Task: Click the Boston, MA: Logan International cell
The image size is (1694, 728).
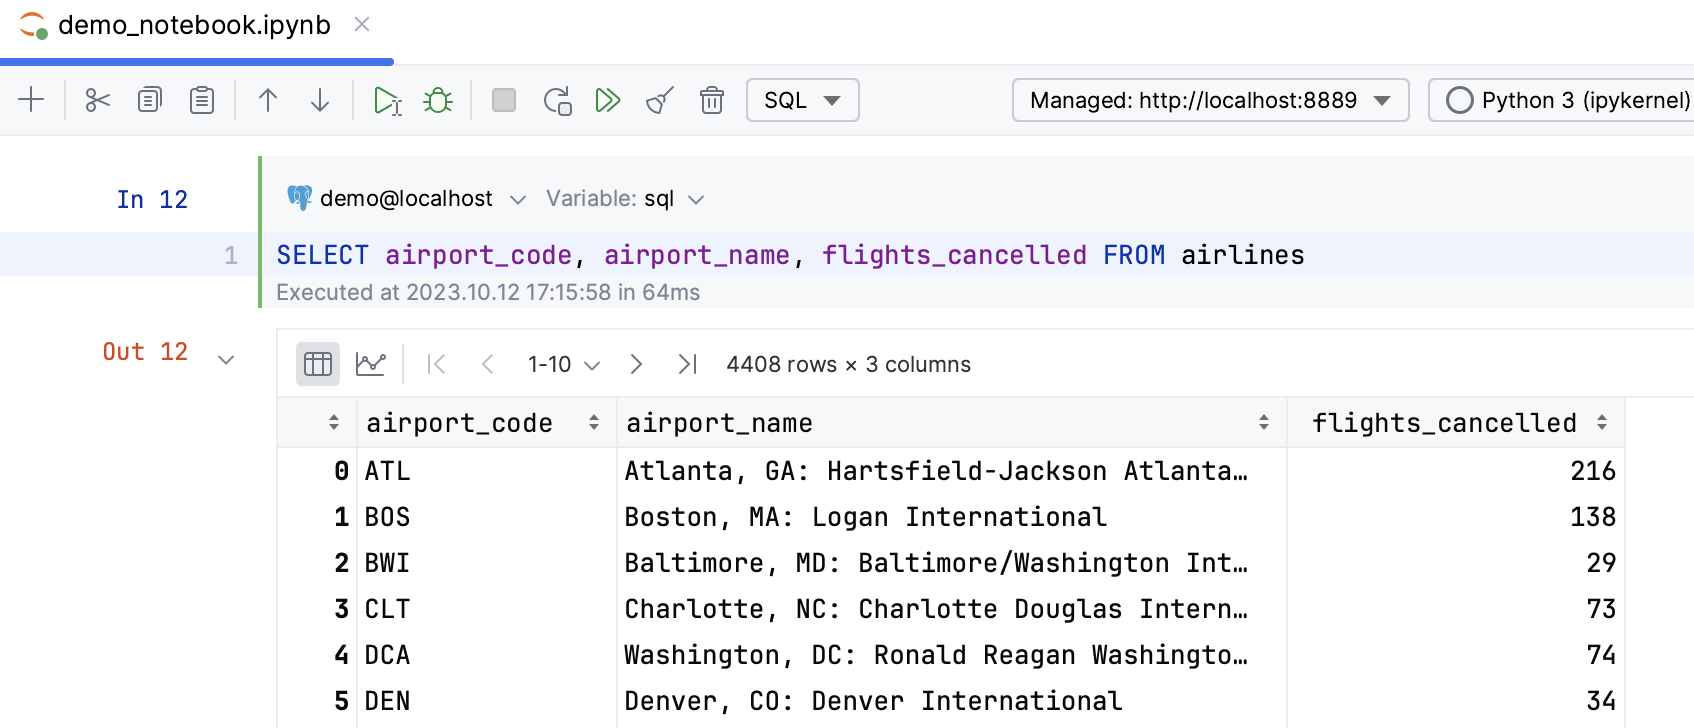Action: point(951,517)
